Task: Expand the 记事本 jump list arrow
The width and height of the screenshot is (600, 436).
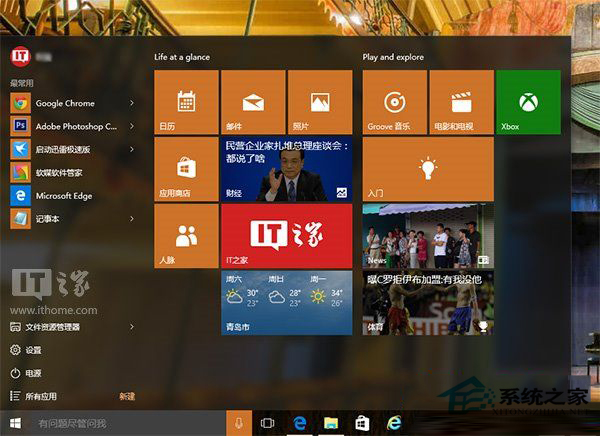Action: click(132, 218)
